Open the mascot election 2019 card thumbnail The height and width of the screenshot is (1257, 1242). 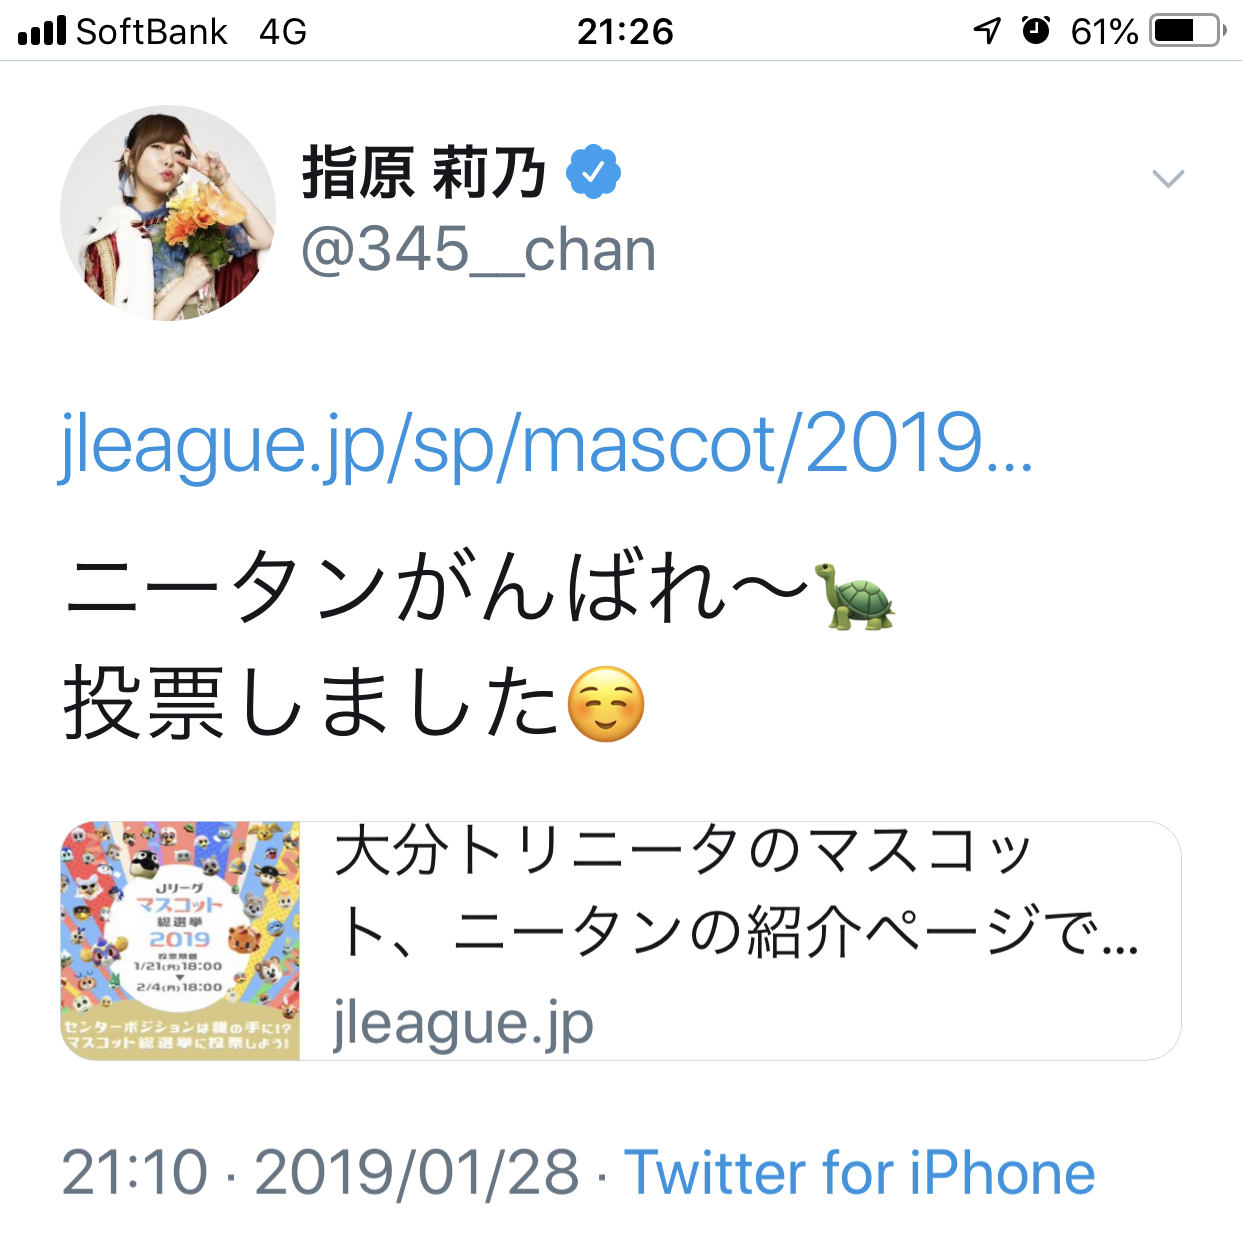point(180,941)
